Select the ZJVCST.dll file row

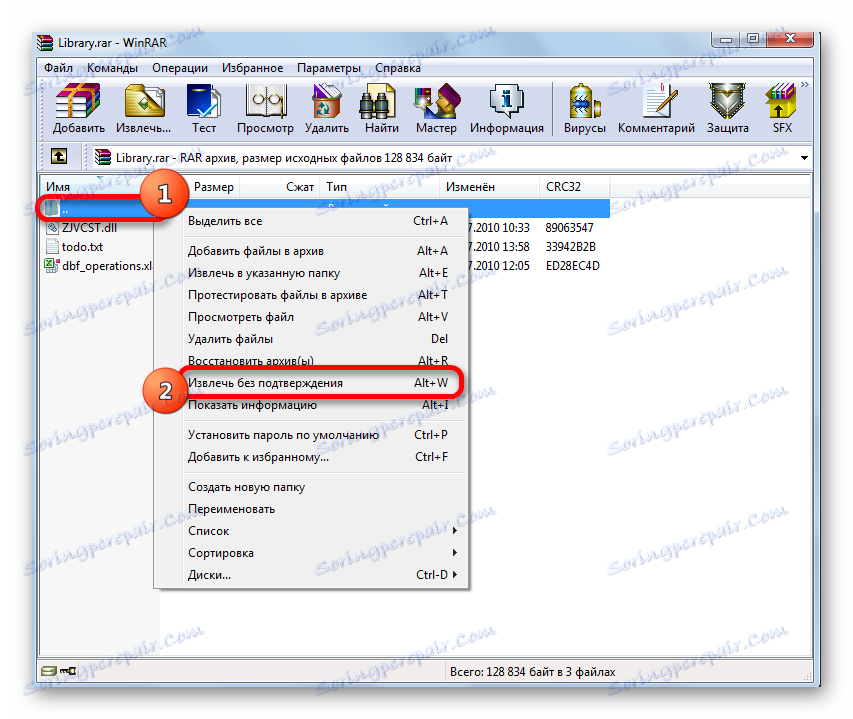(89, 227)
